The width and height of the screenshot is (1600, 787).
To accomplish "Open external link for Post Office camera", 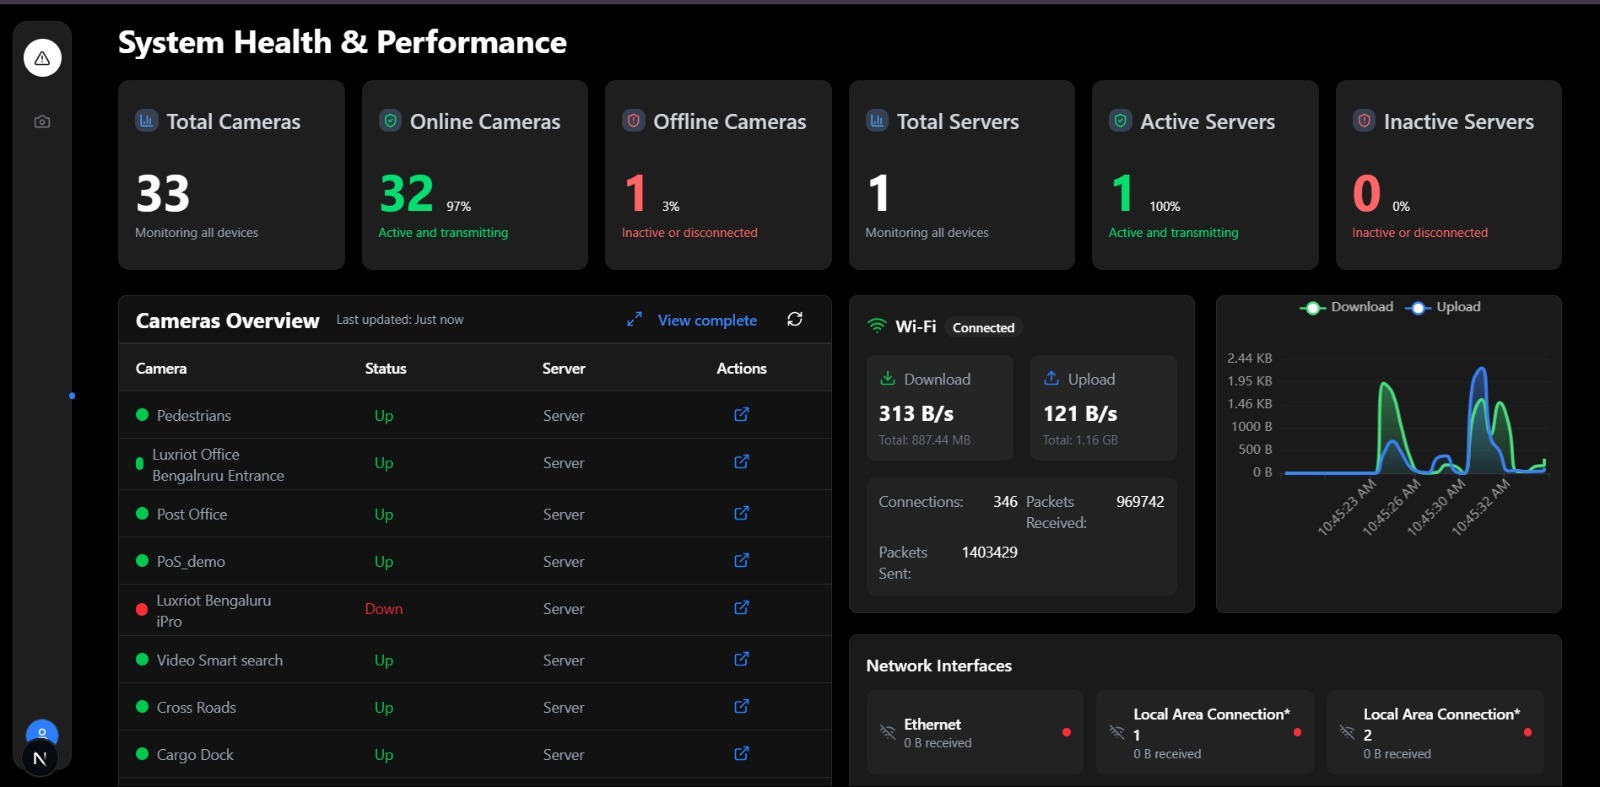I will [x=741, y=514].
